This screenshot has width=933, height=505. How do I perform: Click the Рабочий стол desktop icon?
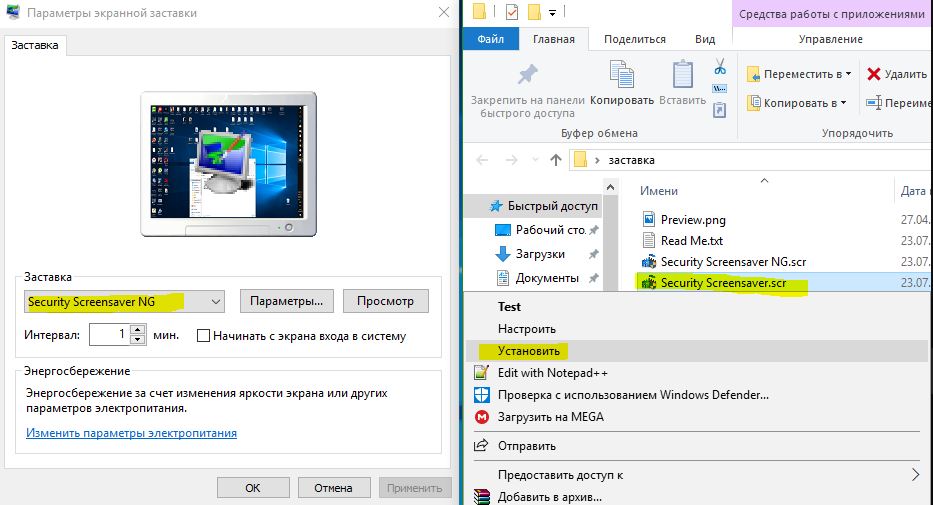point(503,230)
